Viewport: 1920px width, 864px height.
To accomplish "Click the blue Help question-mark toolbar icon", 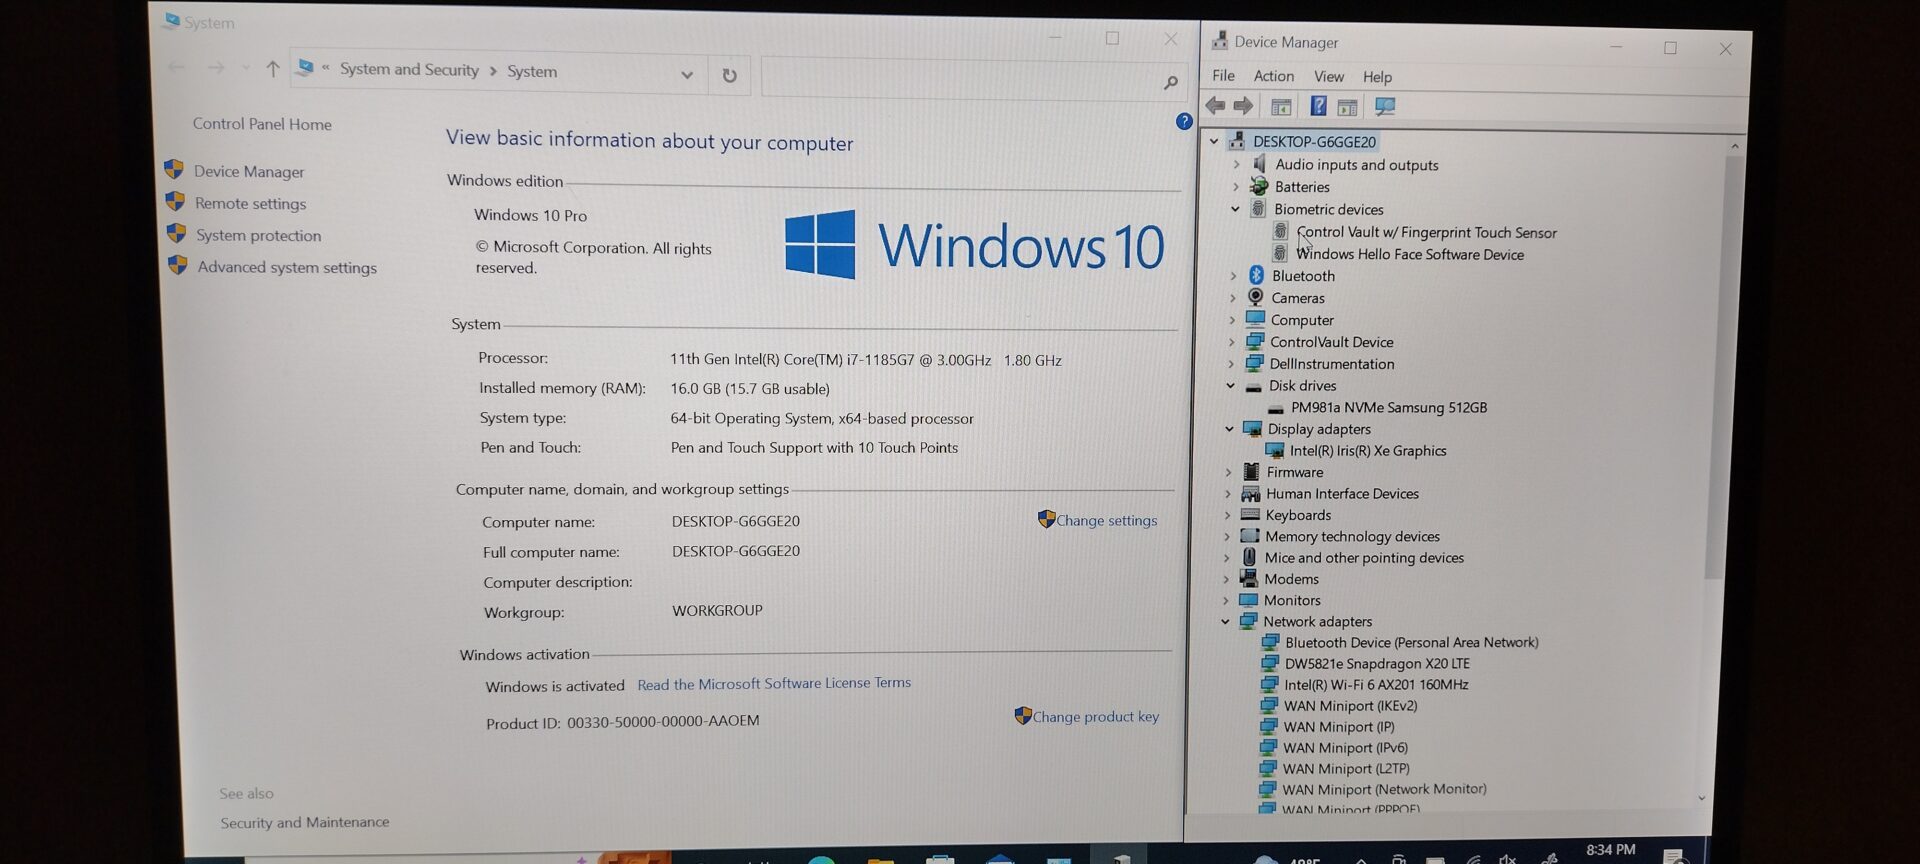I will 1318,106.
